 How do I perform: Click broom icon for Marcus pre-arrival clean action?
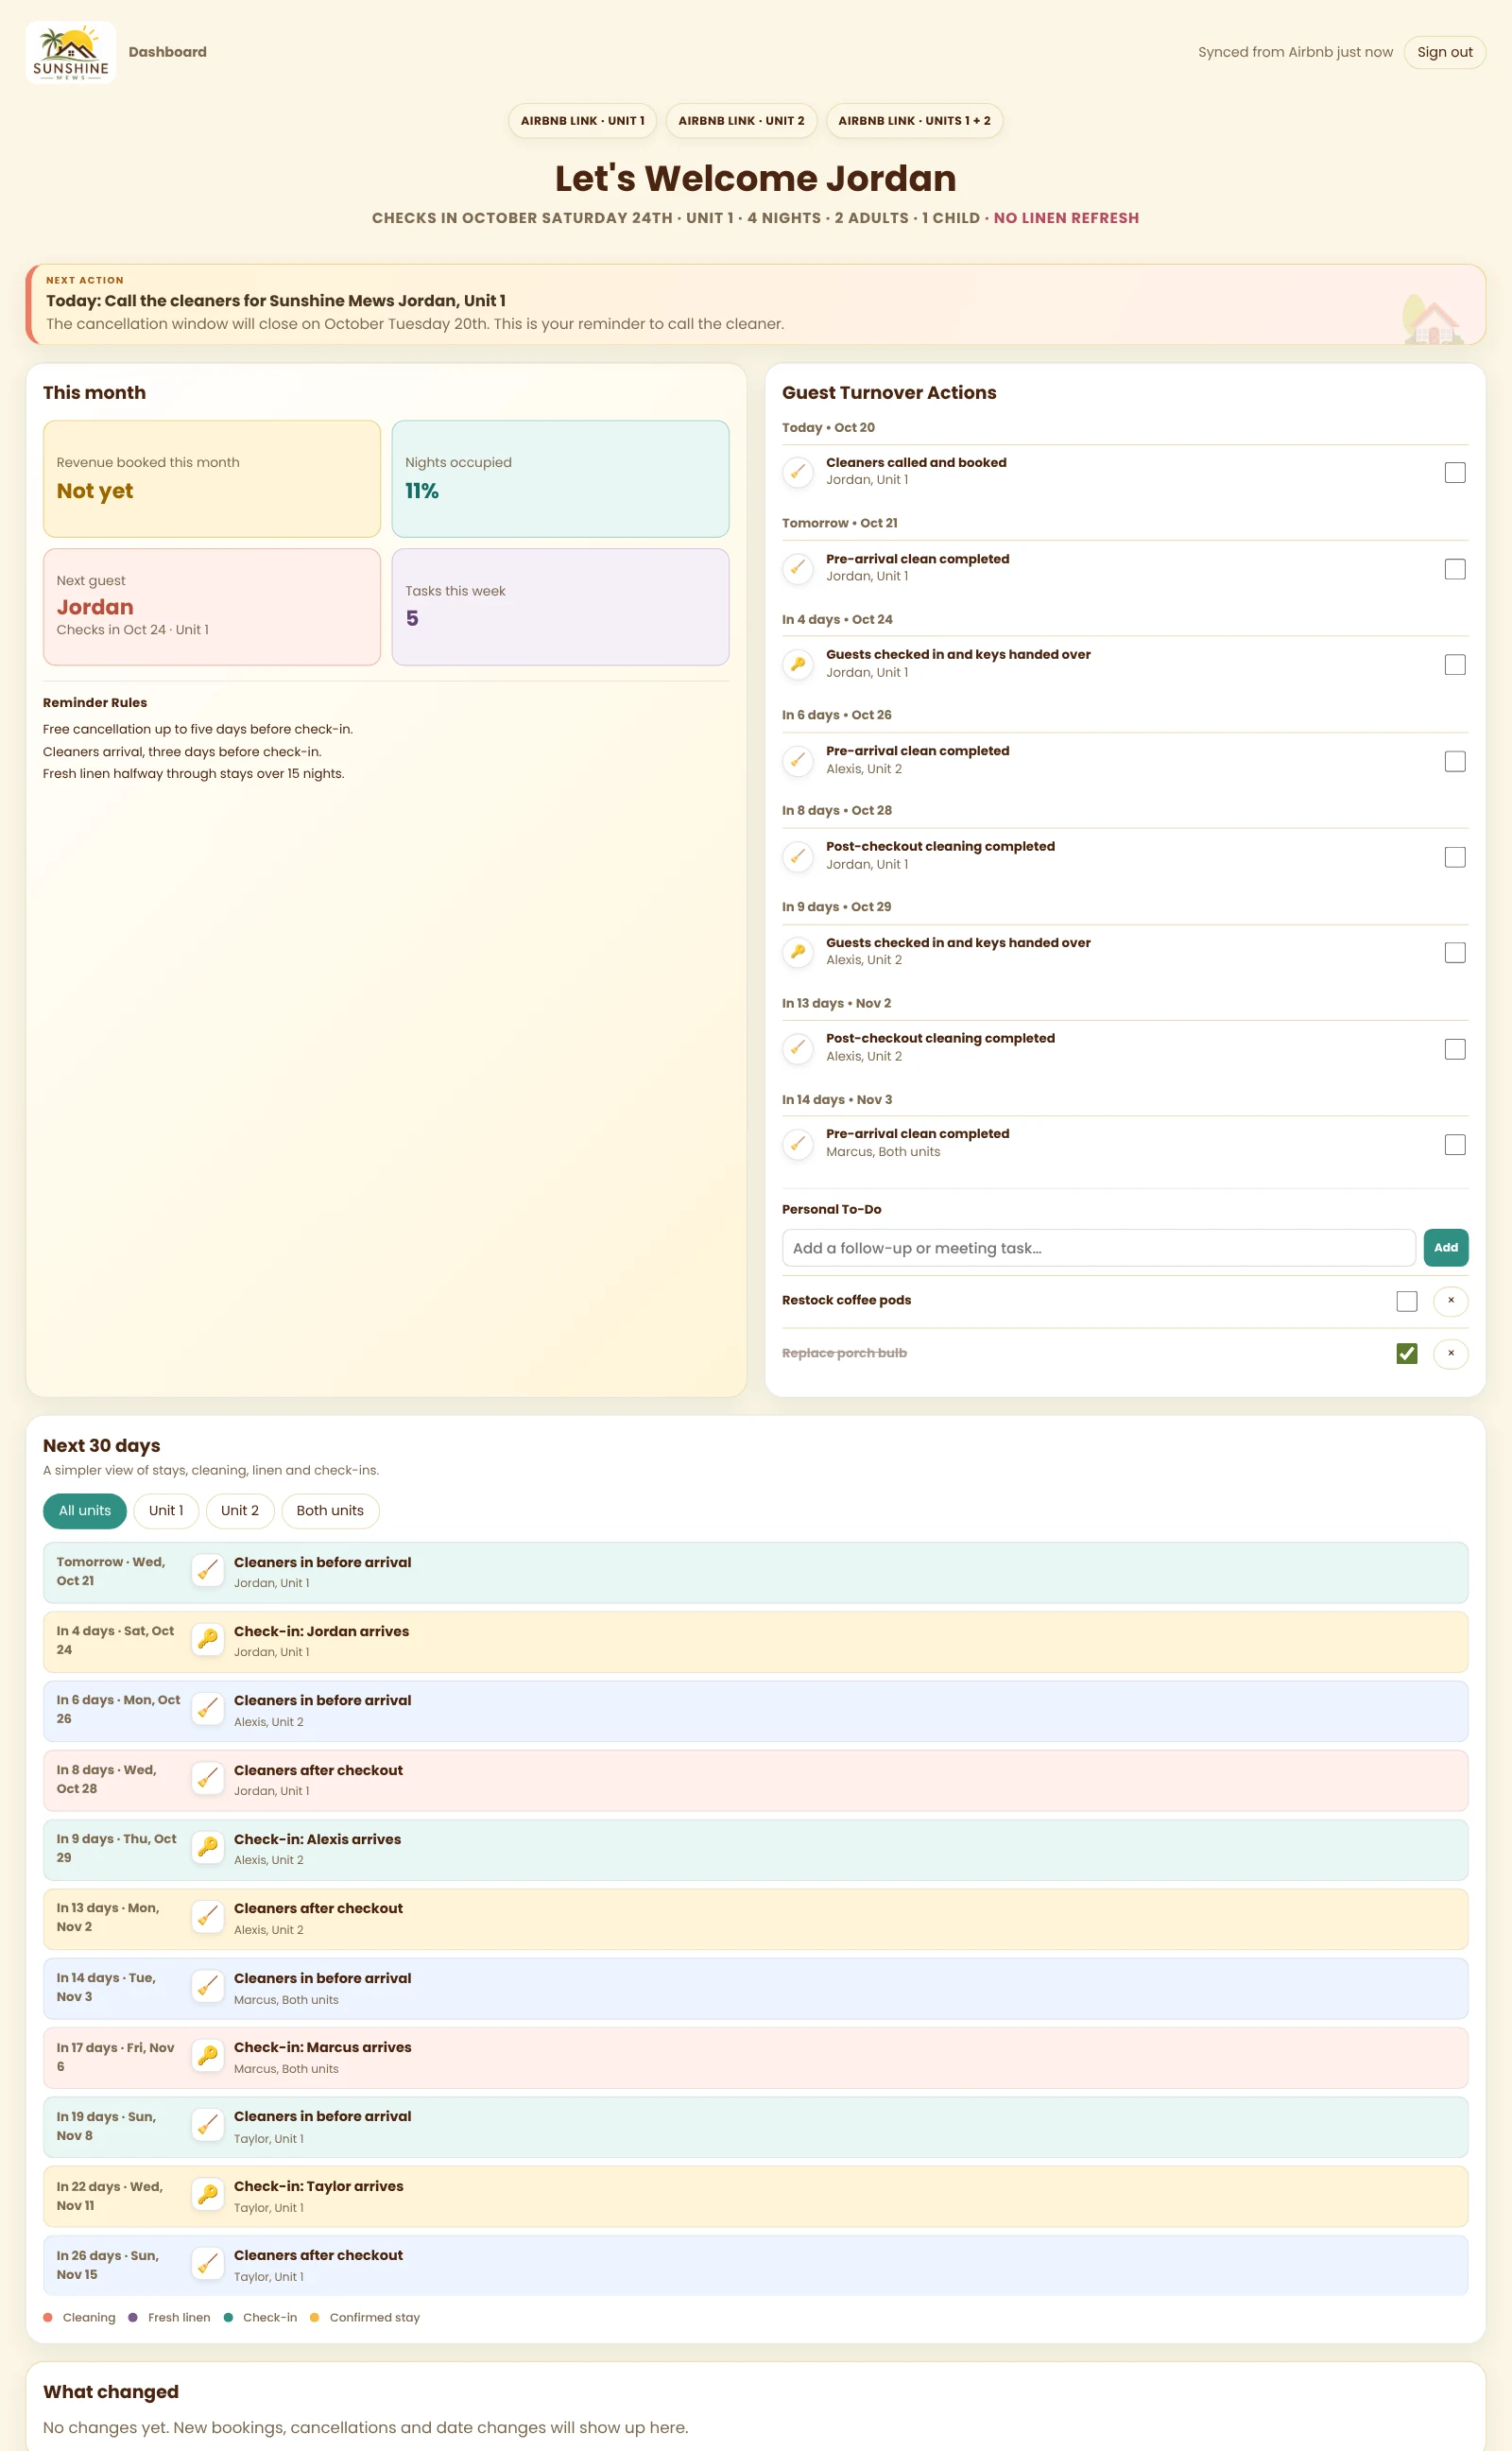pos(797,1143)
